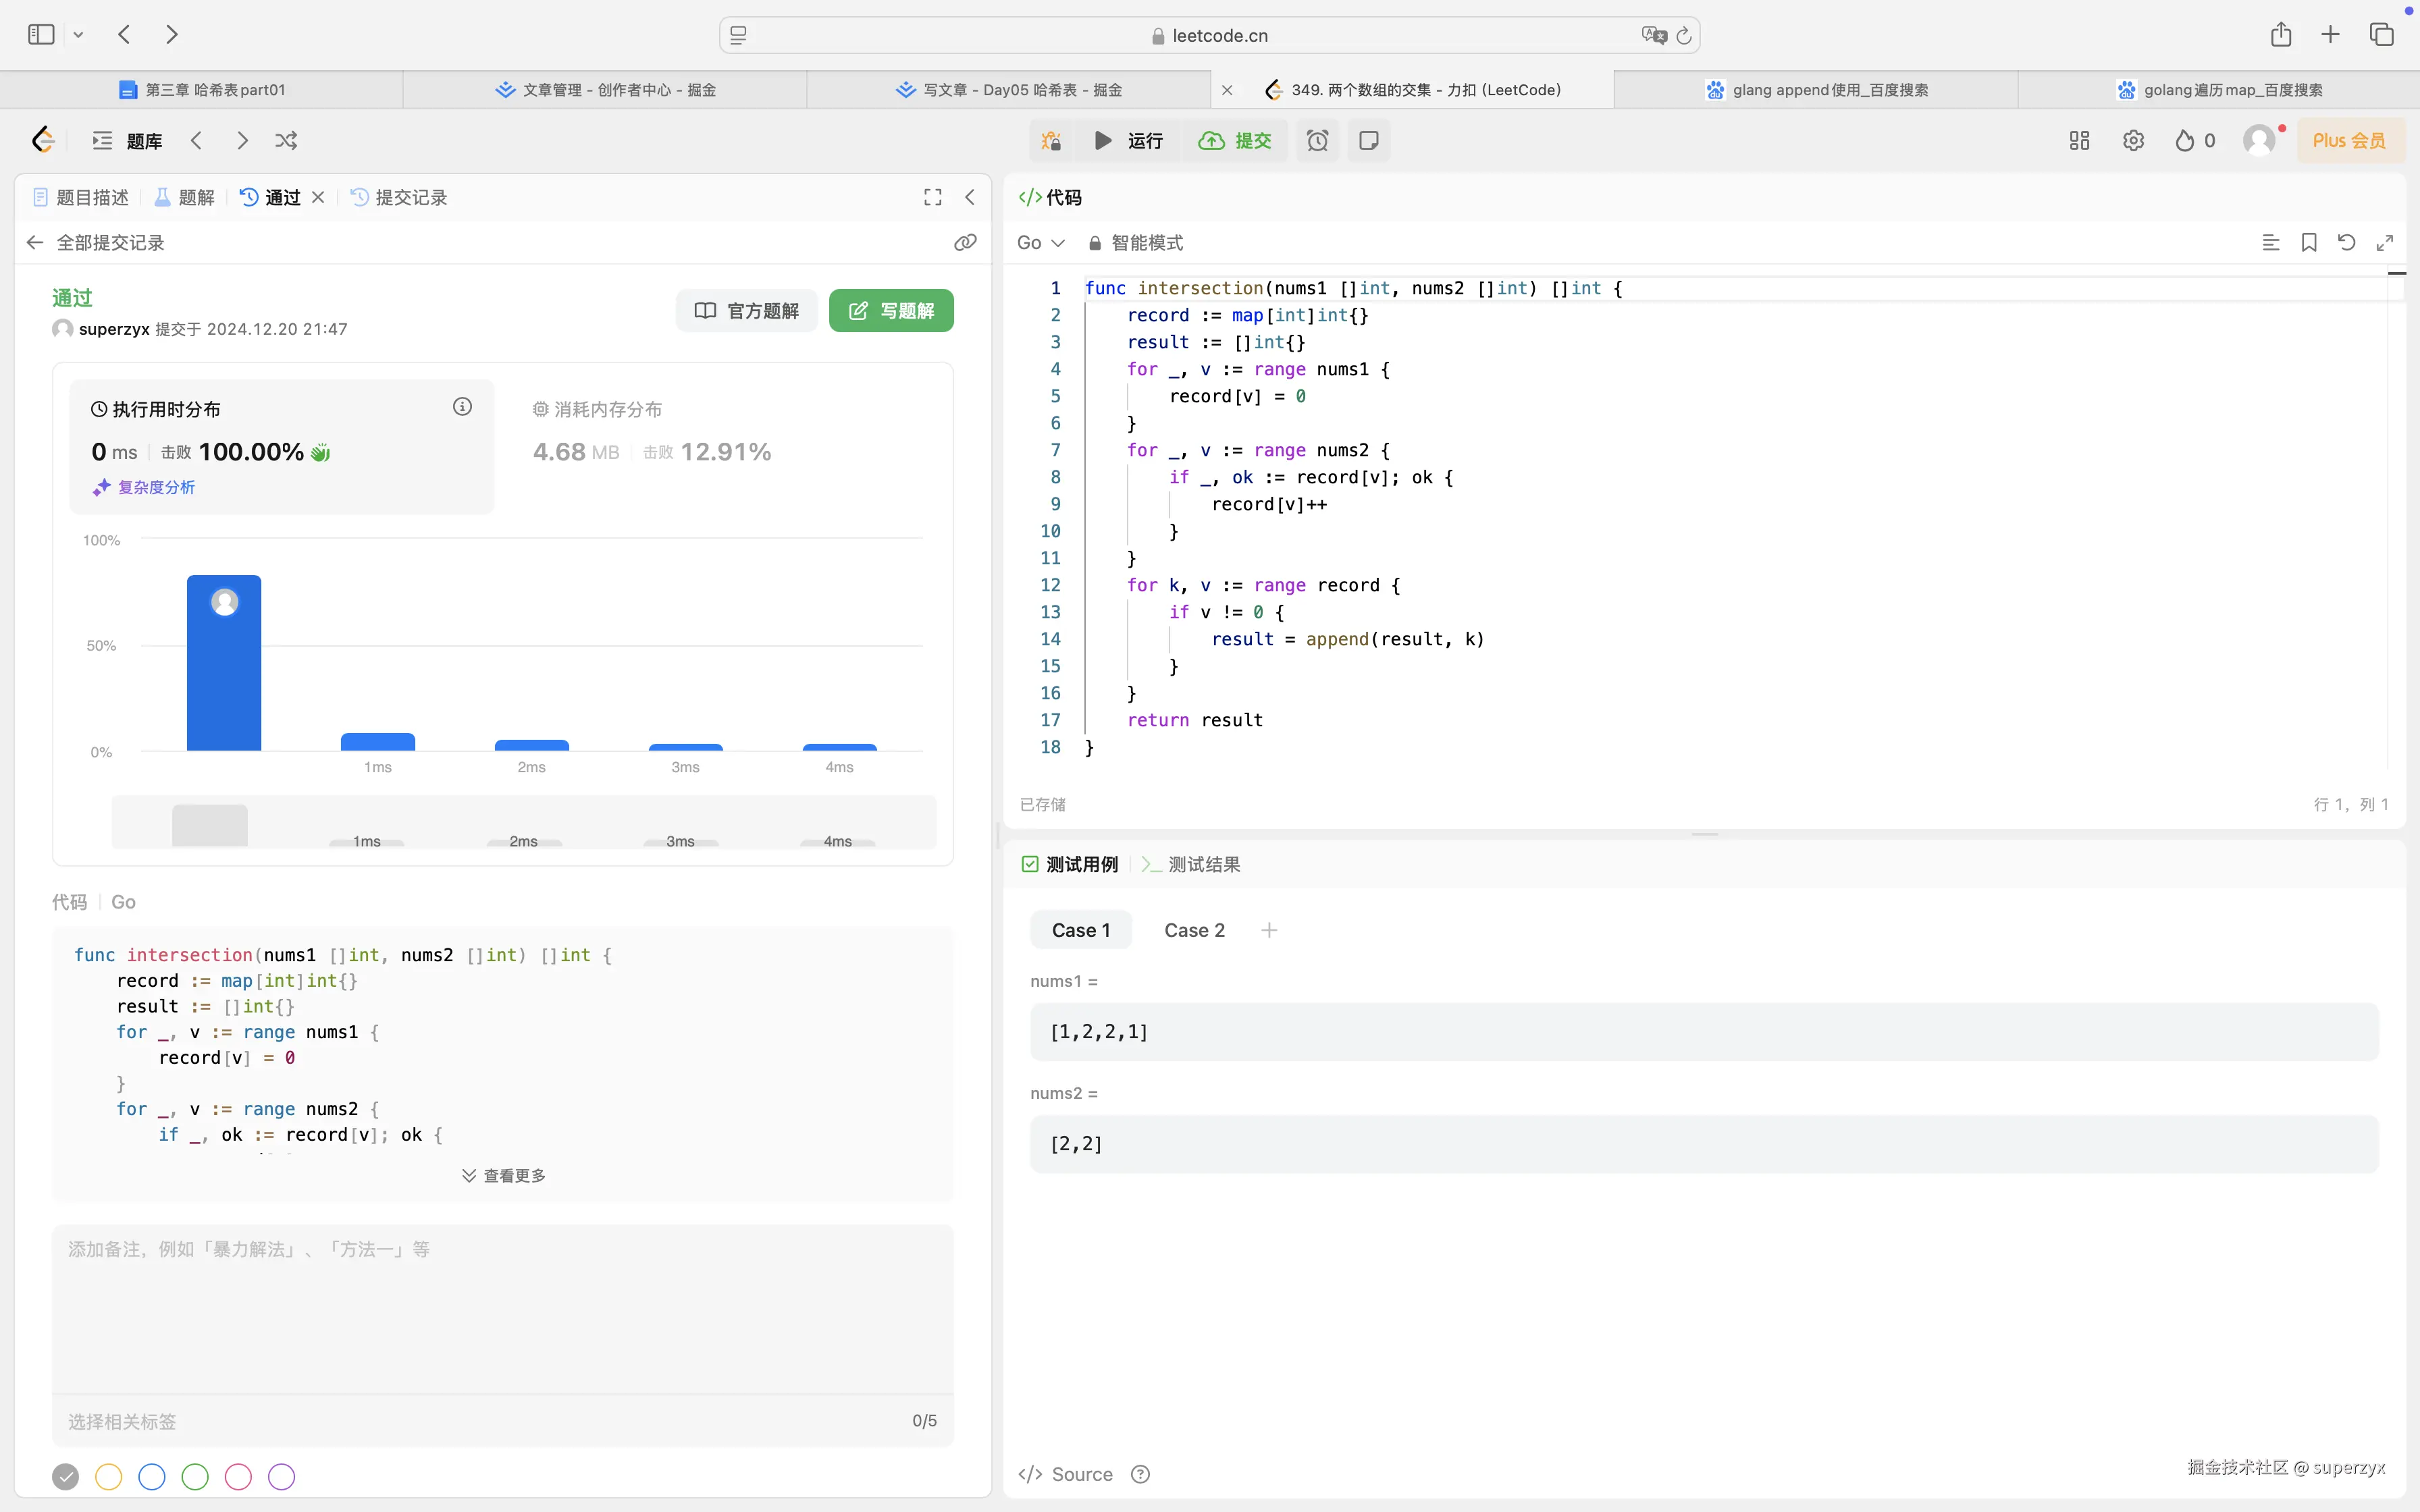This screenshot has height=1512, width=2420.
Task: Close the 通过 tab
Action: pos(318,198)
